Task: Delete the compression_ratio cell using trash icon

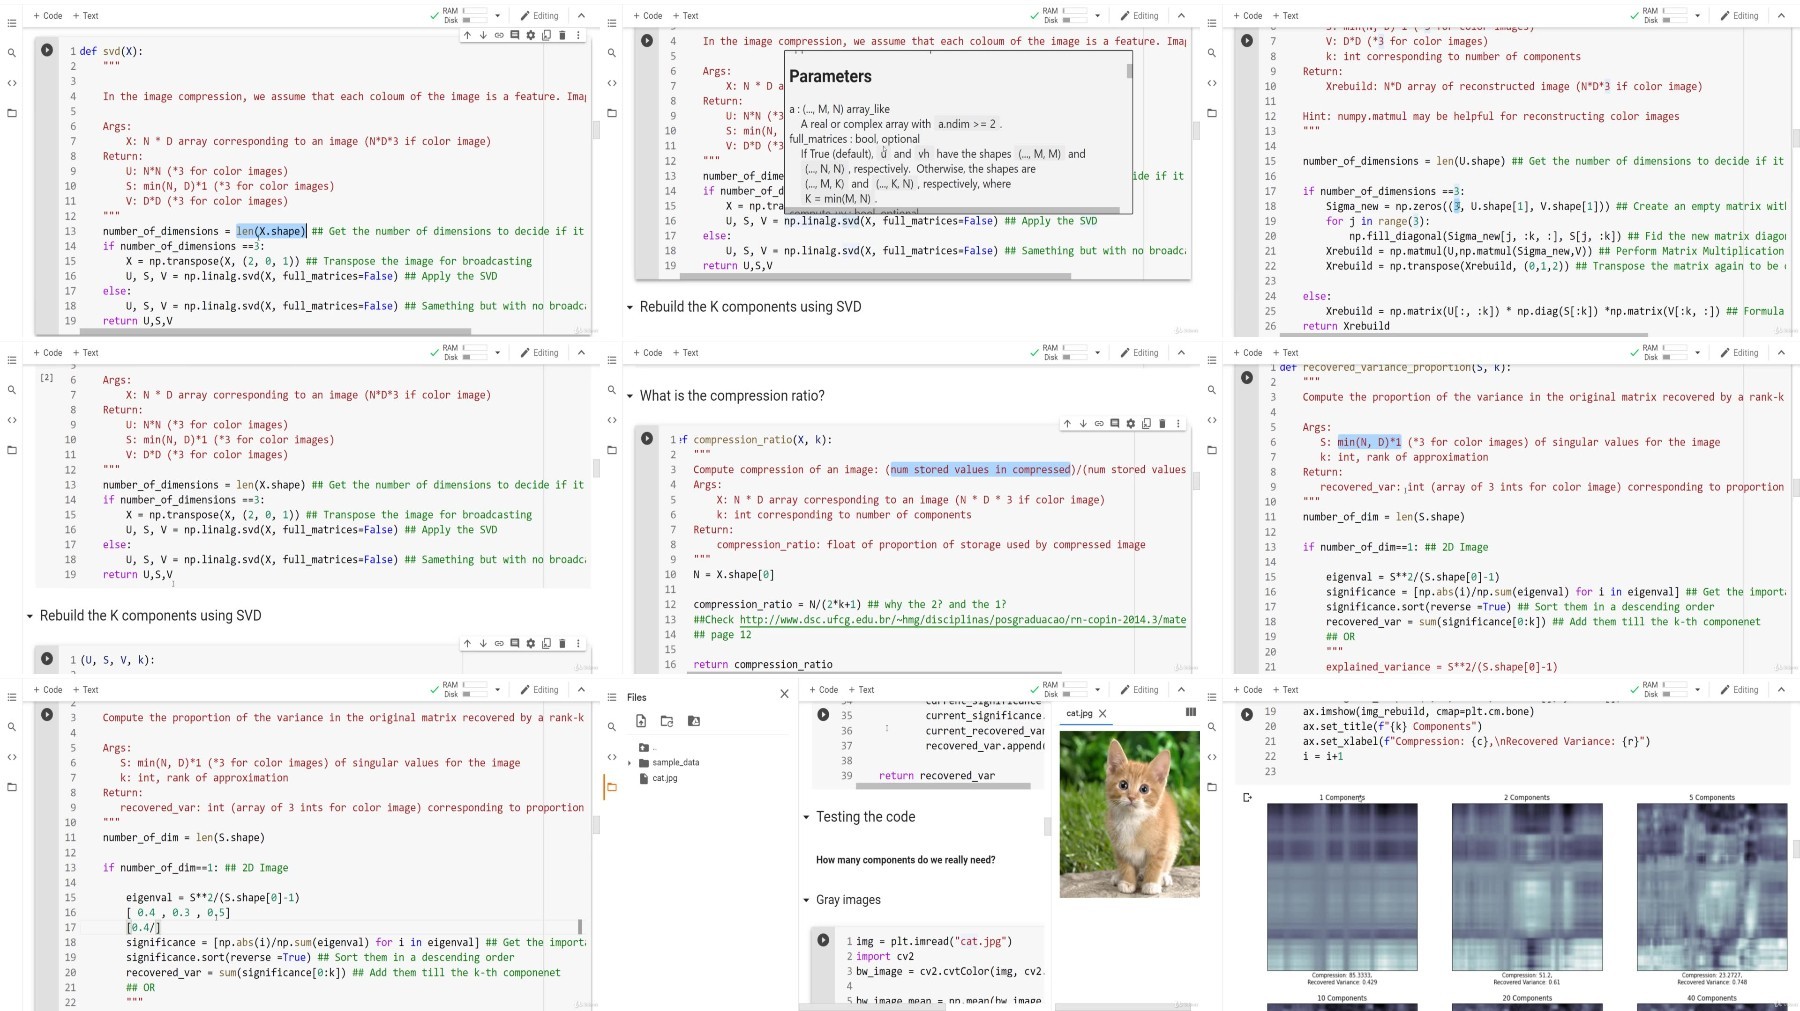Action: (1162, 424)
